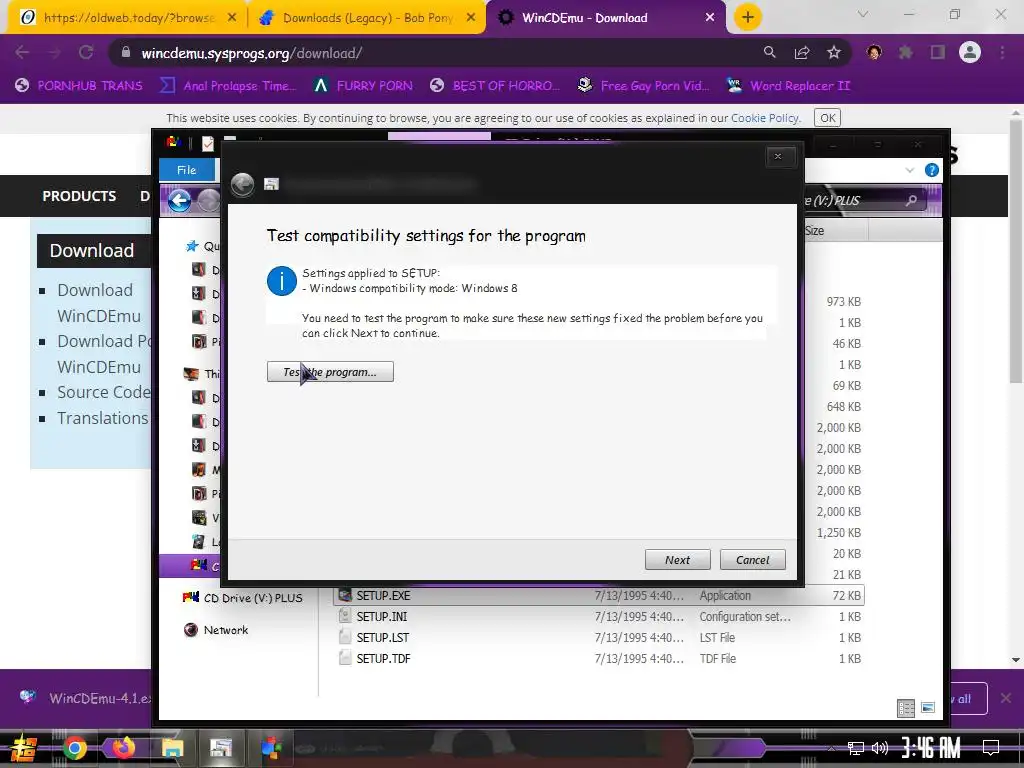Open Firefox from the taskbar

(x=123, y=748)
